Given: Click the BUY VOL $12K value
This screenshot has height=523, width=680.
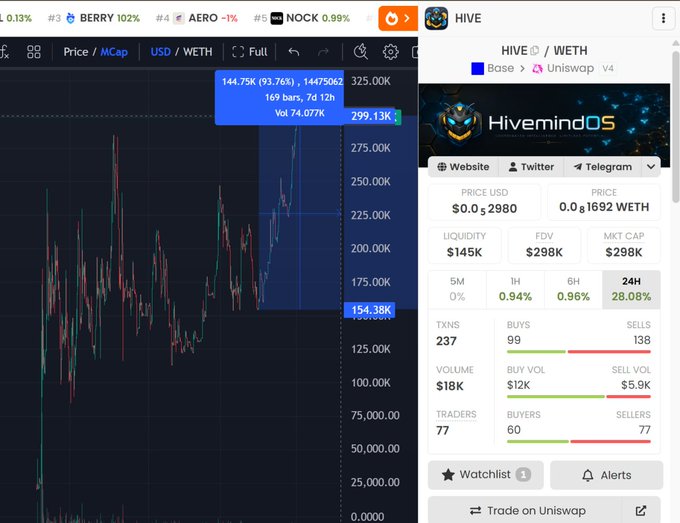Looking at the screenshot, I should pyautogui.click(x=519, y=385).
